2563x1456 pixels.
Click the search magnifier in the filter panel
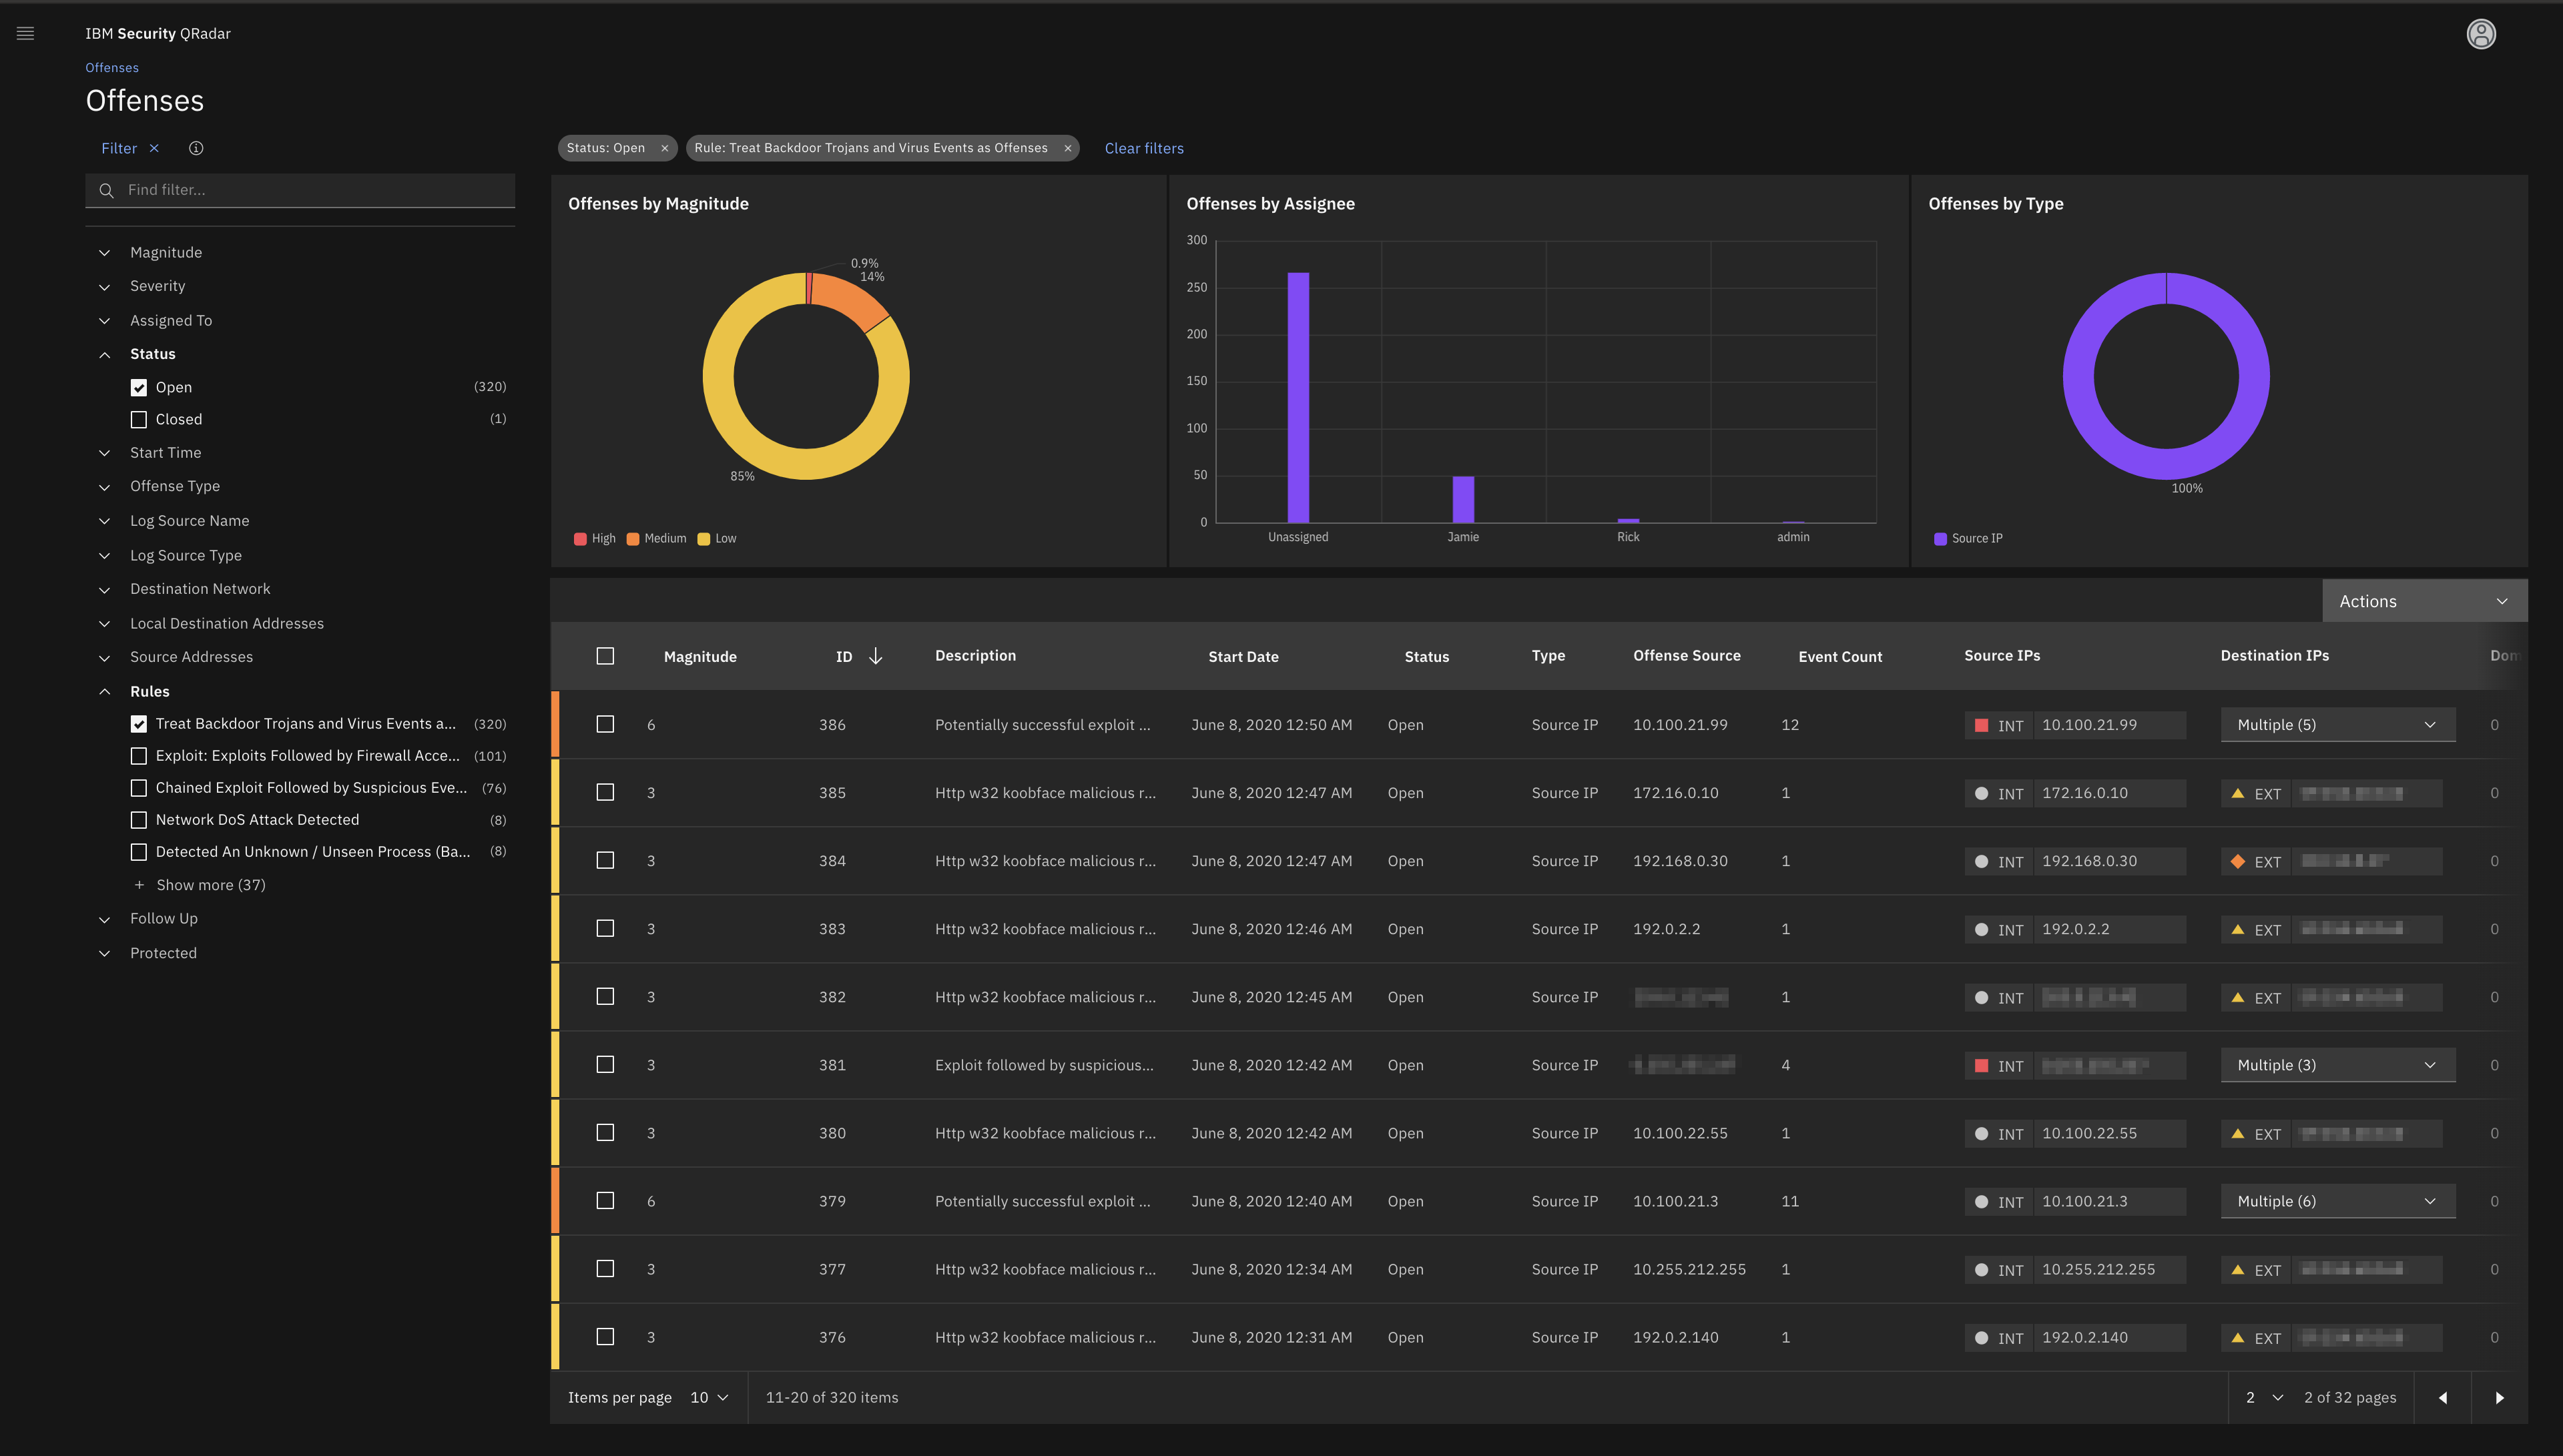[106, 190]
